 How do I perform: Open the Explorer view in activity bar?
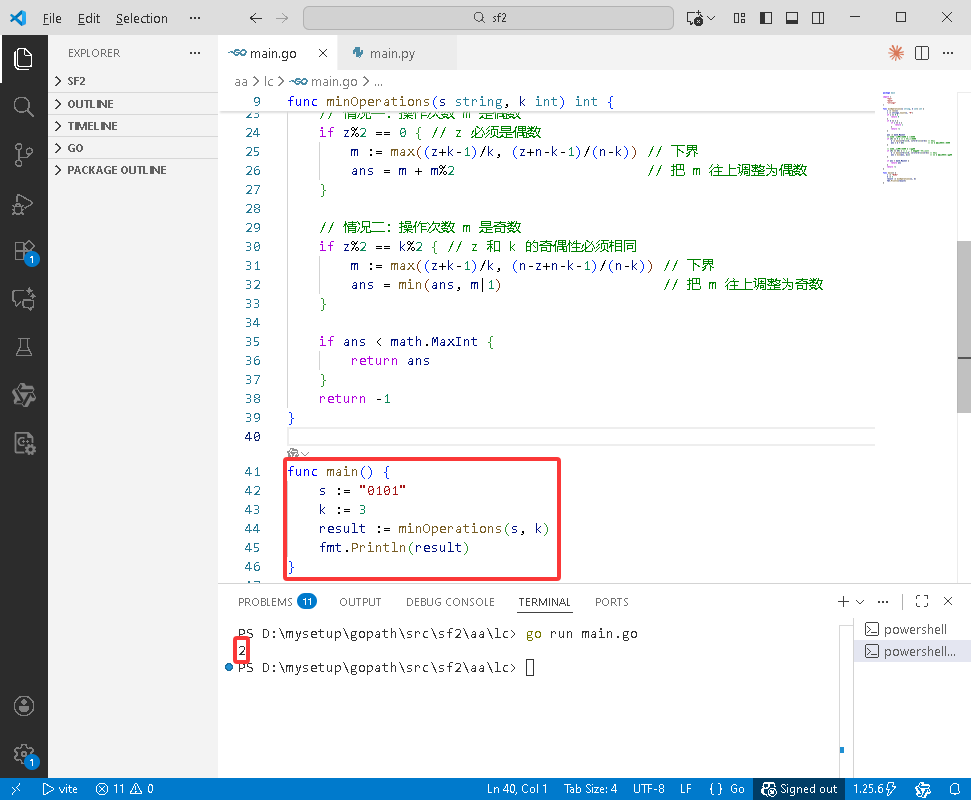pyautogui.click(x=24, y=59)
